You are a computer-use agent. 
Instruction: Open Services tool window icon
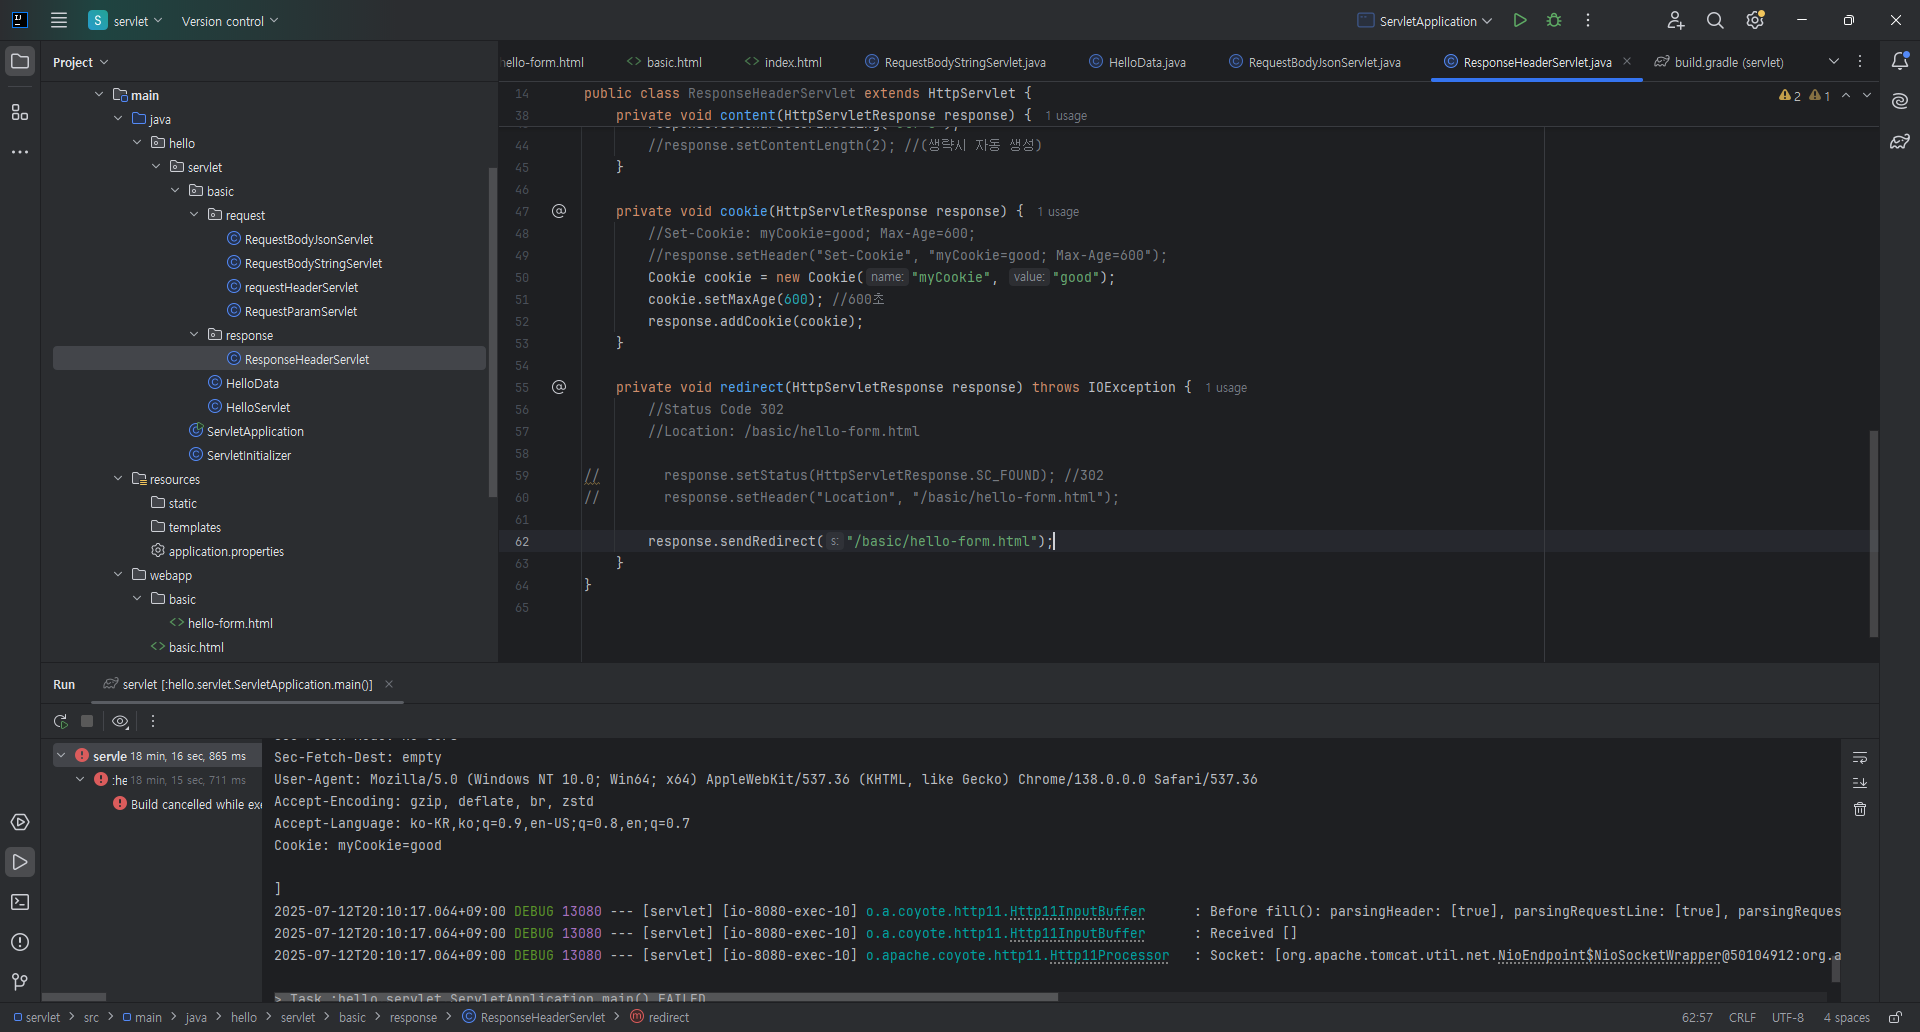[20, 822]
